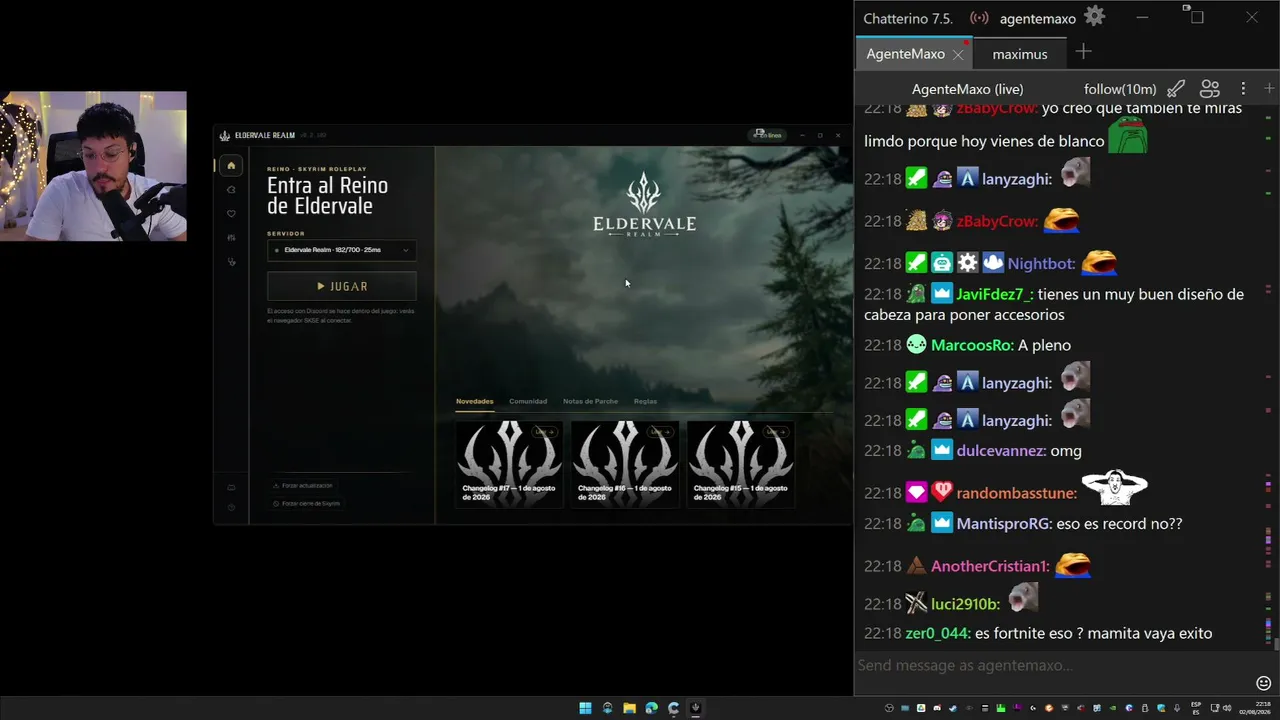Image resolution: width=1280 pixels, height=720 pixels.
Task: Click username MarcoosRo in chat
Action: pyautogui.click(x=972, y=345)
